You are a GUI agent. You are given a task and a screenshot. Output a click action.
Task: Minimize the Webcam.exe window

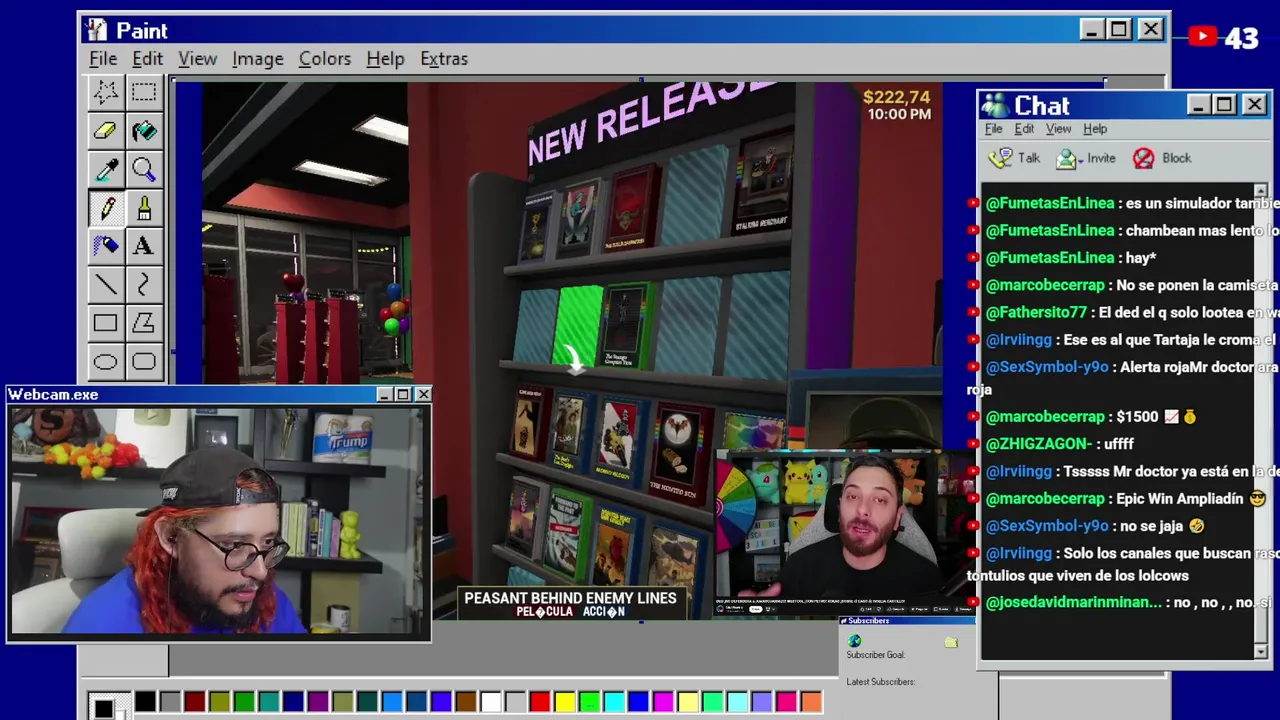pos(384,395)
